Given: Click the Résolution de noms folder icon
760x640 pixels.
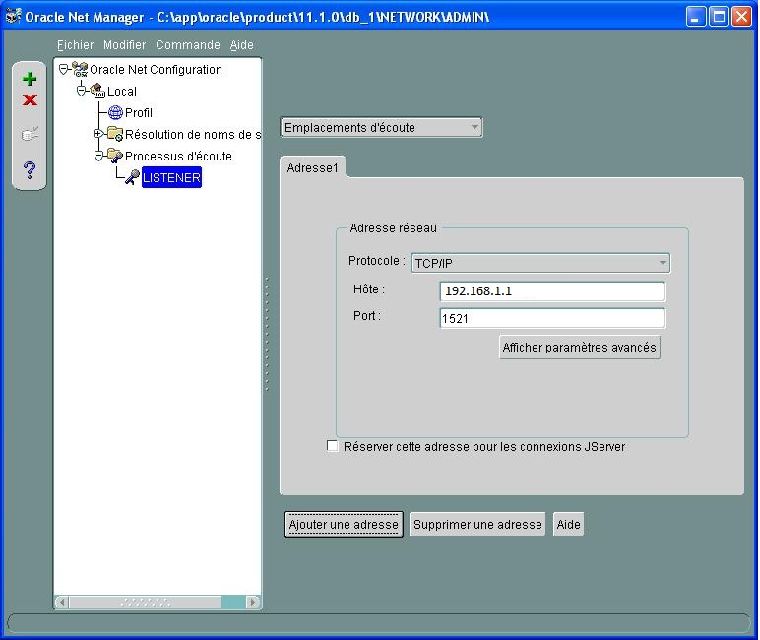Looking at the screenshot, I should [115, 134].
